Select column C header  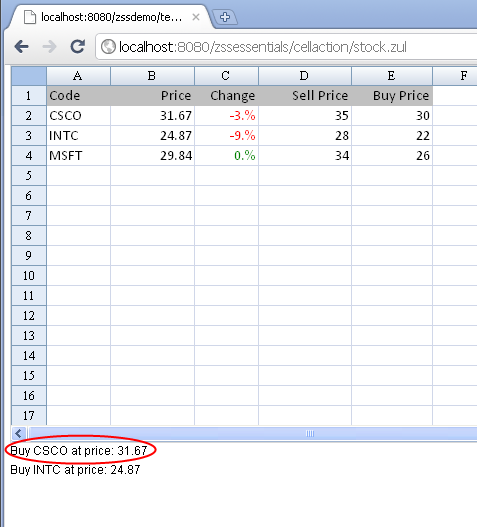pos(226,76)
